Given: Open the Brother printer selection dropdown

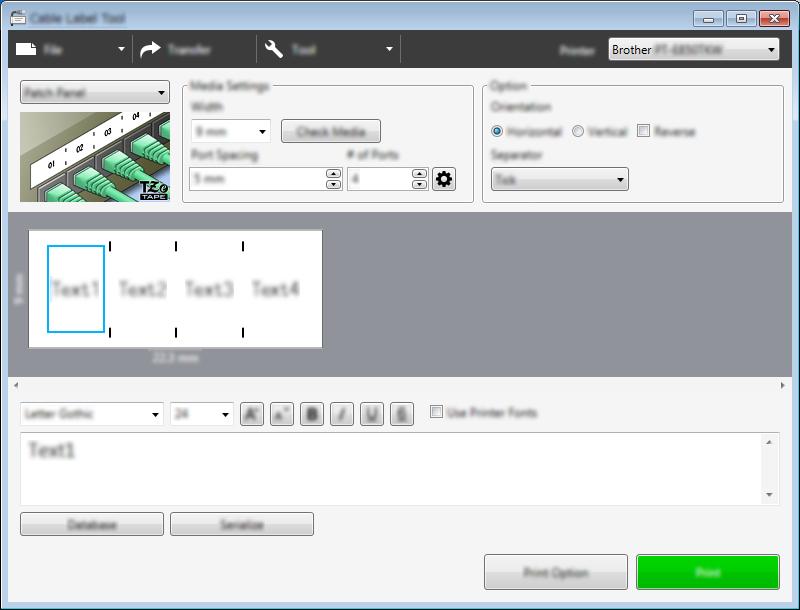Looking at the screenshot, I should [x=693, y=49].
